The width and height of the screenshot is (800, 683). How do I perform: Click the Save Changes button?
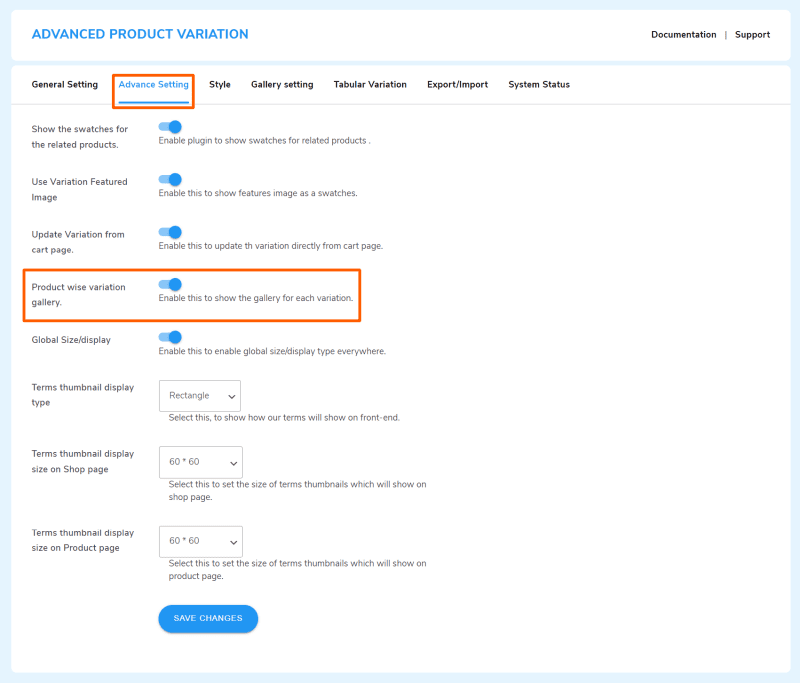click(x=207, y=618)
